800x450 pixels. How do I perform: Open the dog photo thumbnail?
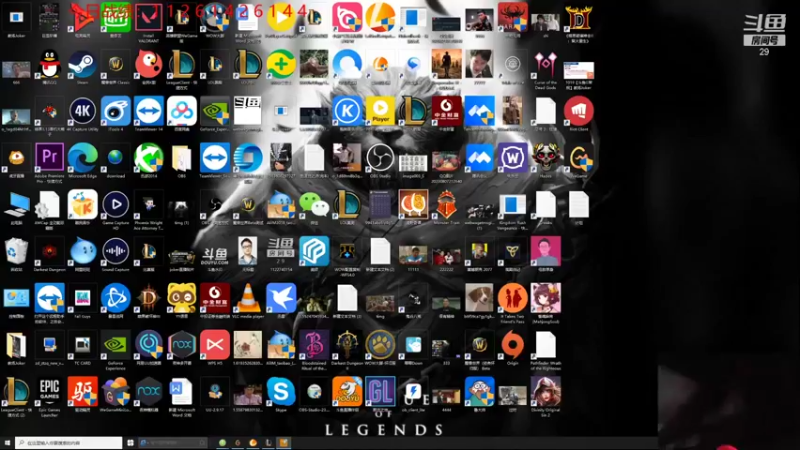pyautogui.click(x=479, y=298)
